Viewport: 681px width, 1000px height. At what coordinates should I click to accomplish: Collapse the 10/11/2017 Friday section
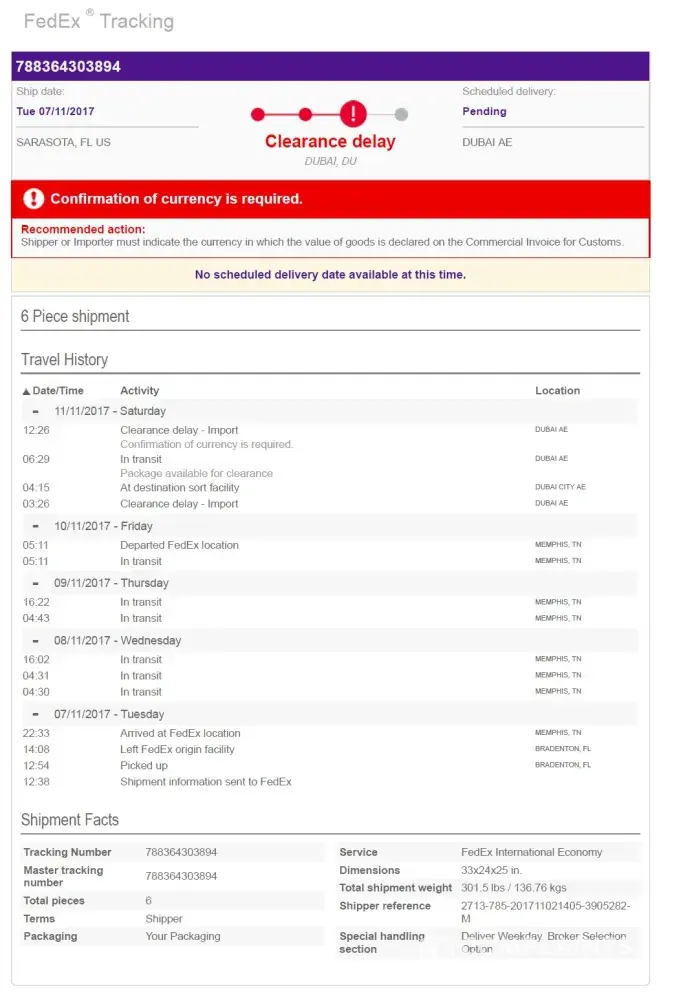point(36,526)
